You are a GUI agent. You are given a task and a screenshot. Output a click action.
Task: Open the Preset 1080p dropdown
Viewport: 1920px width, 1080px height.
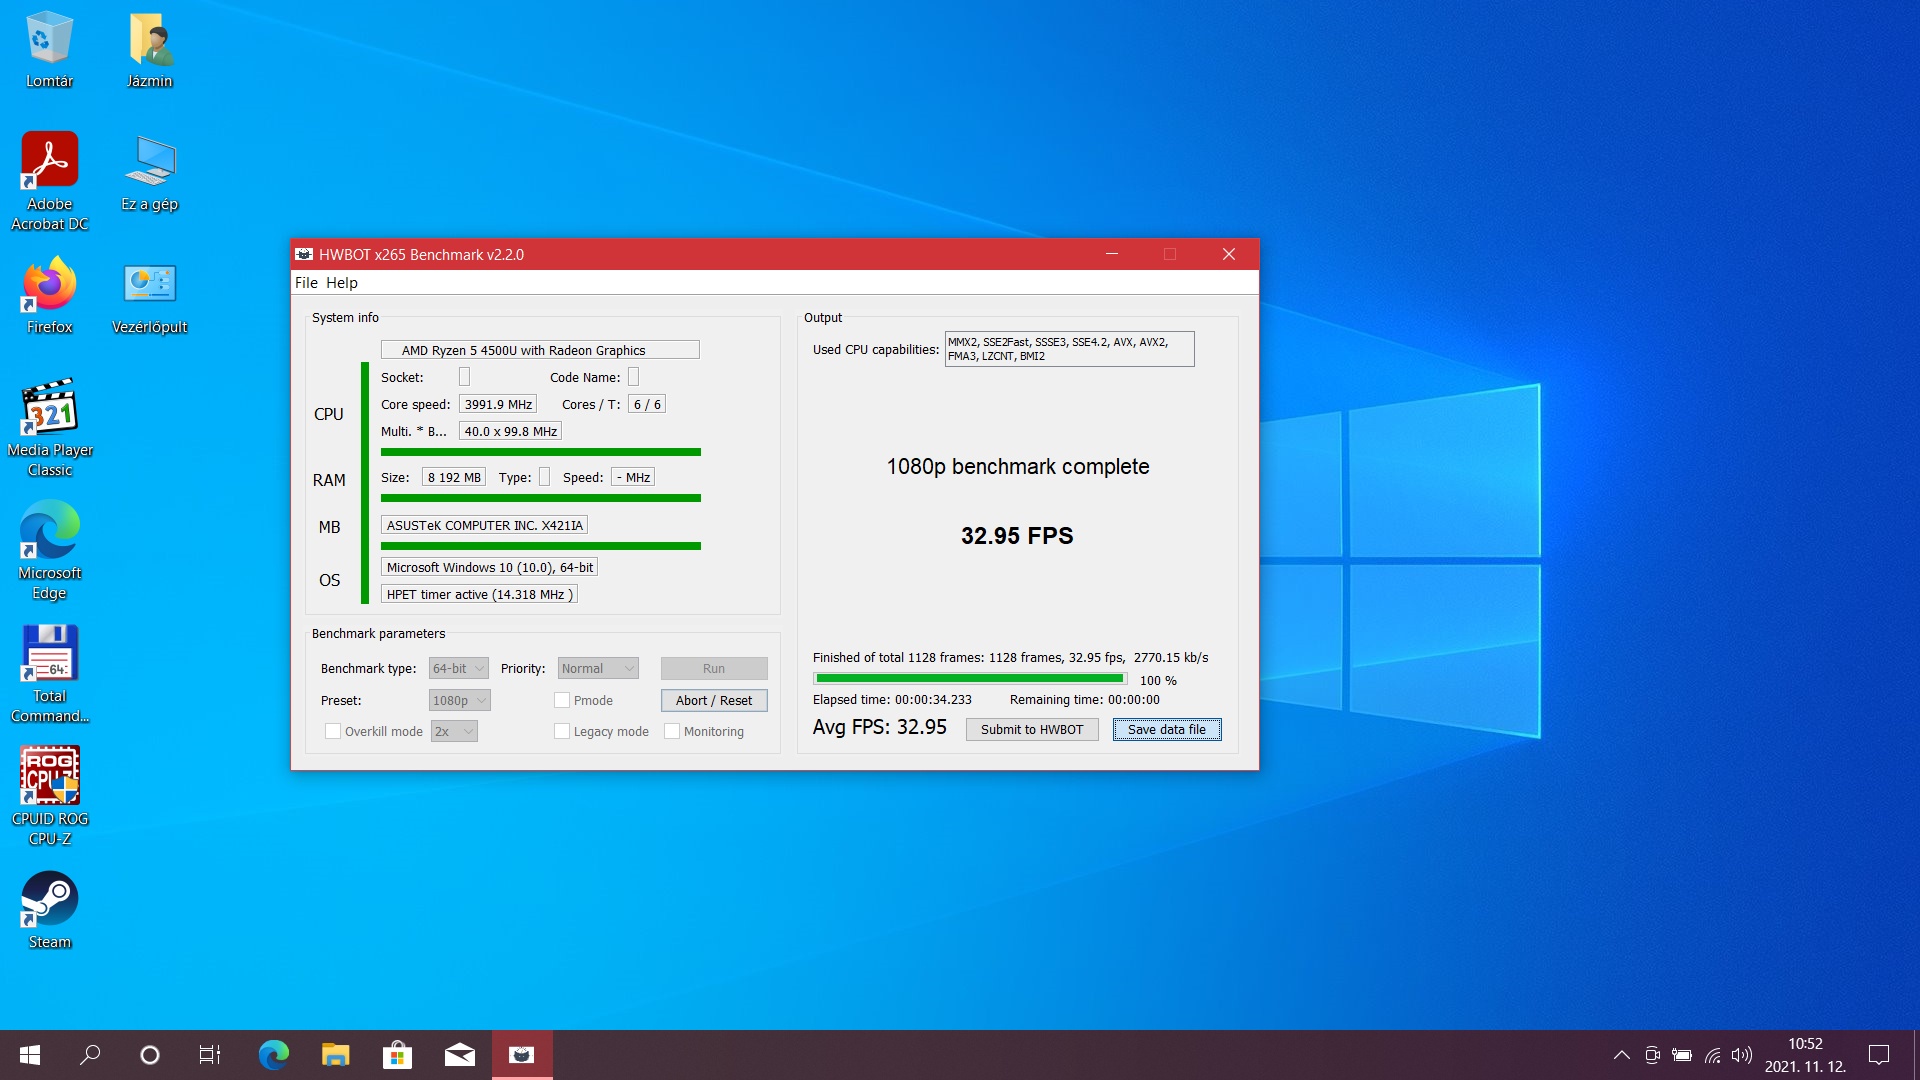[x=459, y=700]
